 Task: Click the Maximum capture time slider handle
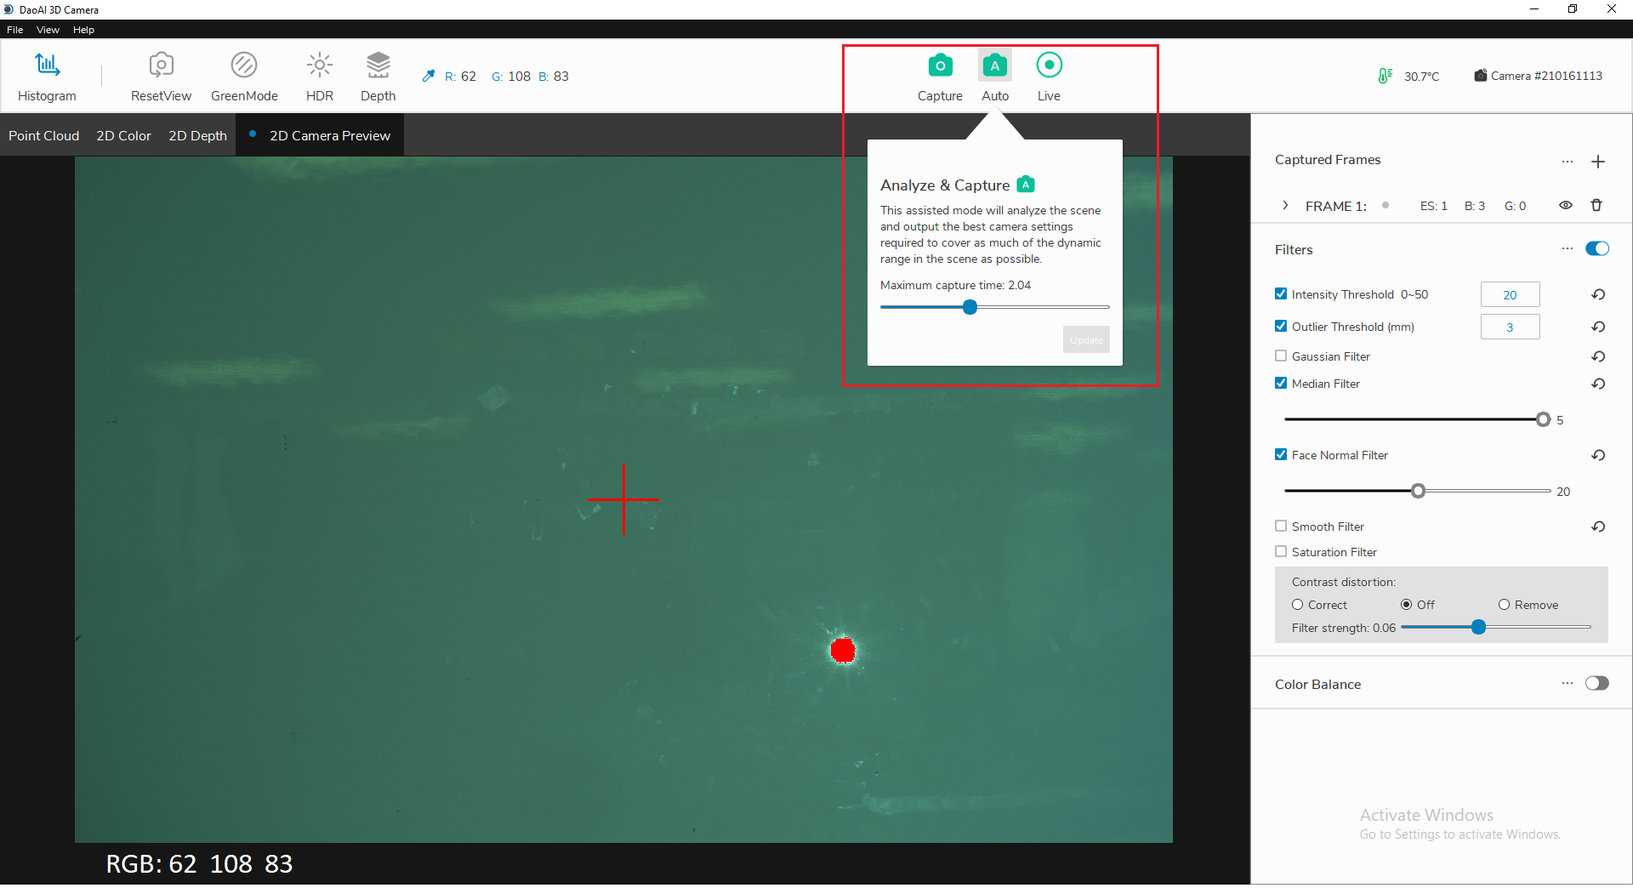(969, 307)
